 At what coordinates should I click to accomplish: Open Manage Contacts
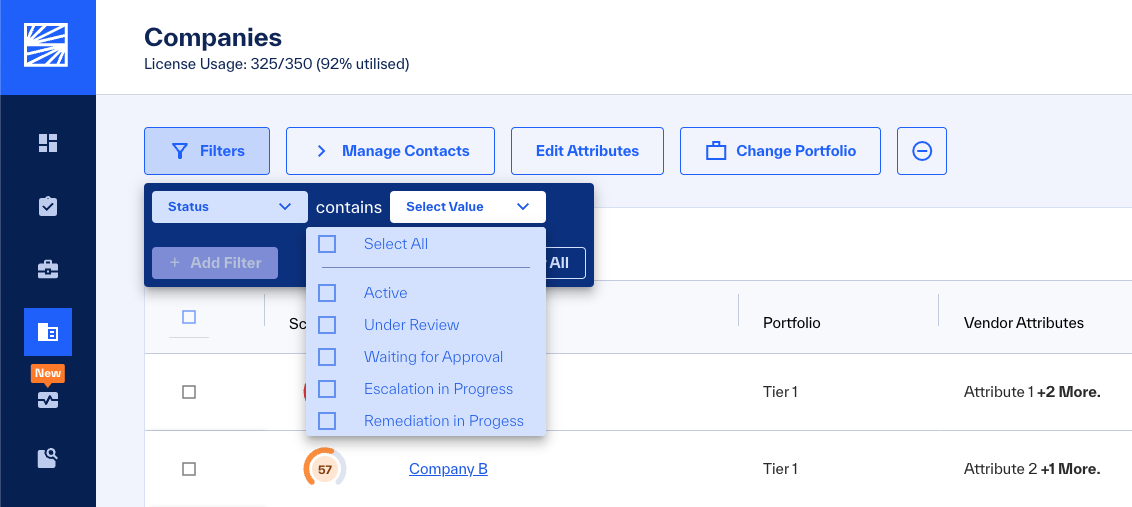(391, 151)
